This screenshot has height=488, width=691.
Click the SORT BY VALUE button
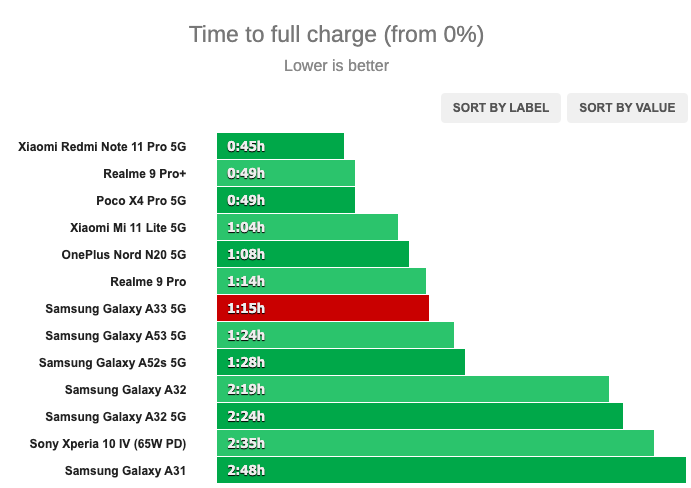click(x=627, y=108)
